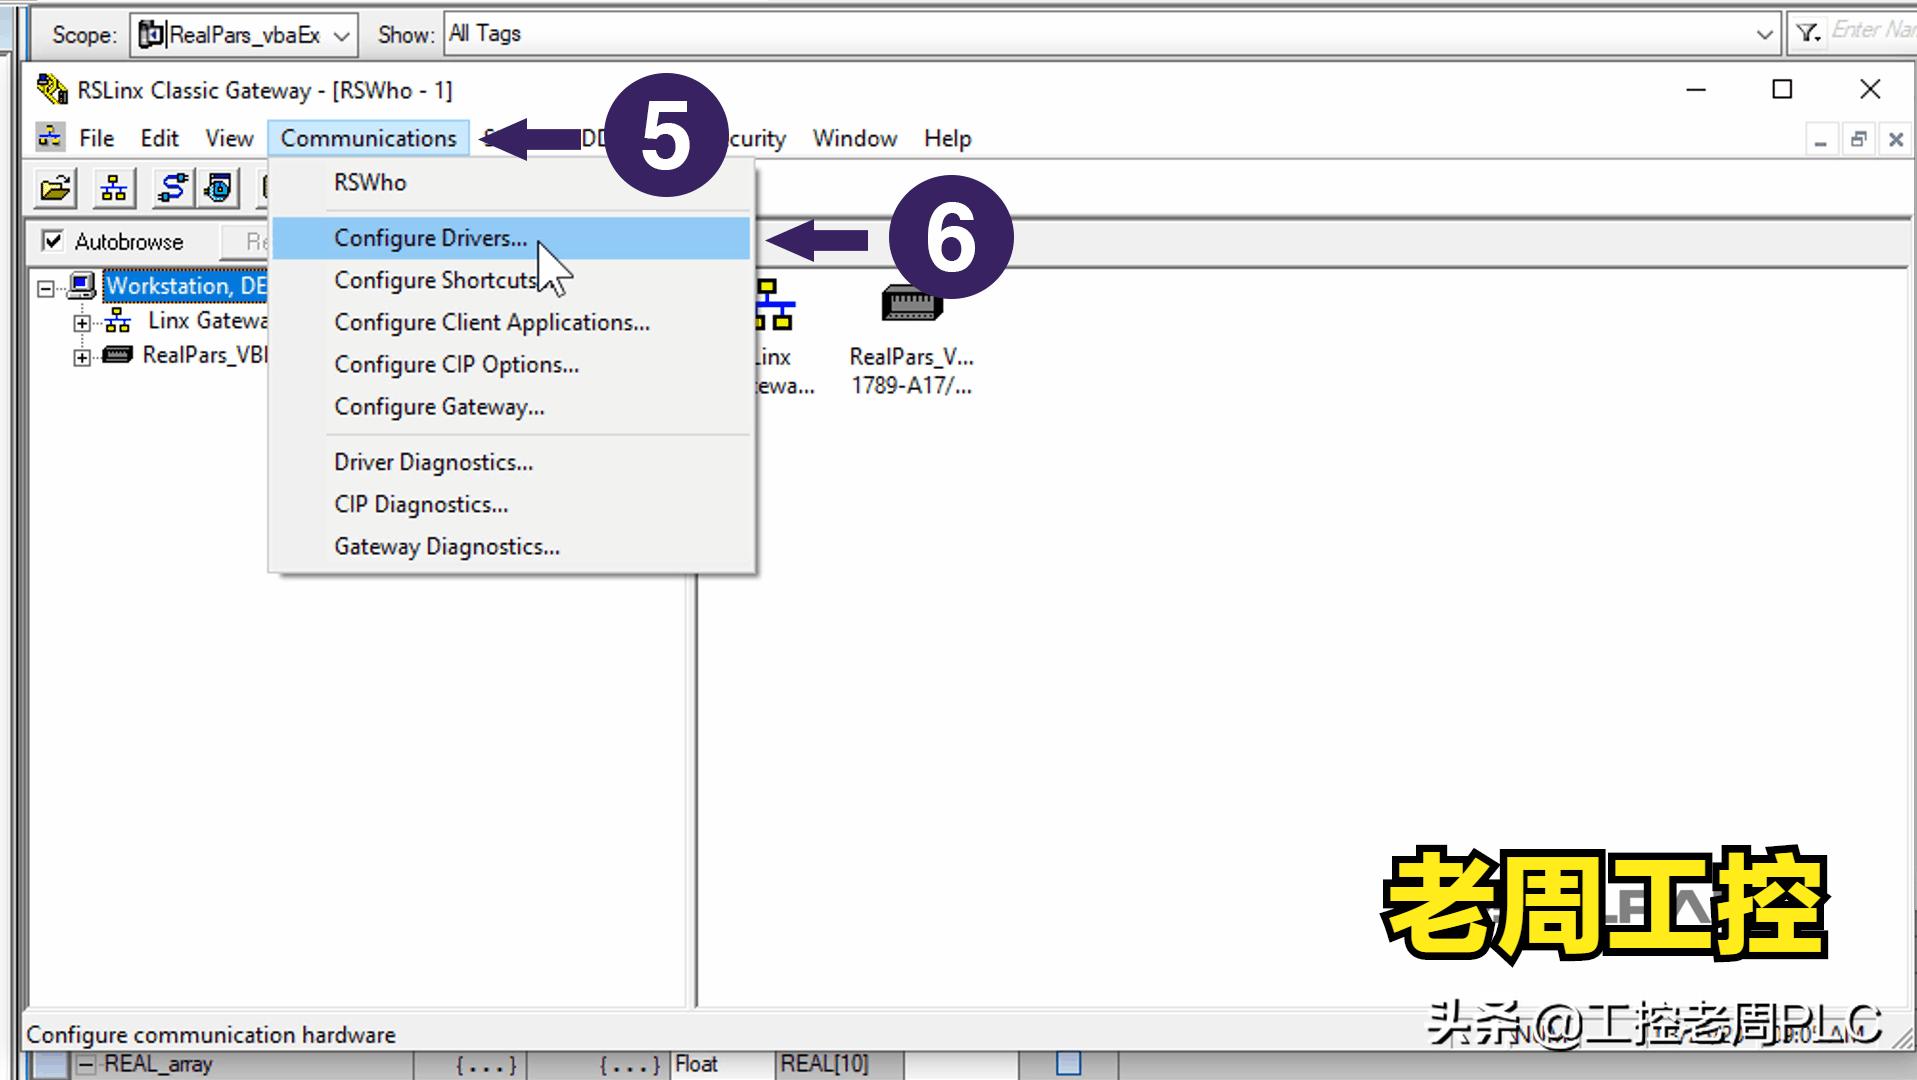Click the Open Project folder toolbar icon
The height and width of the screenshot is (1080, 1917).
pyautogui.click(x=56, y=187)
